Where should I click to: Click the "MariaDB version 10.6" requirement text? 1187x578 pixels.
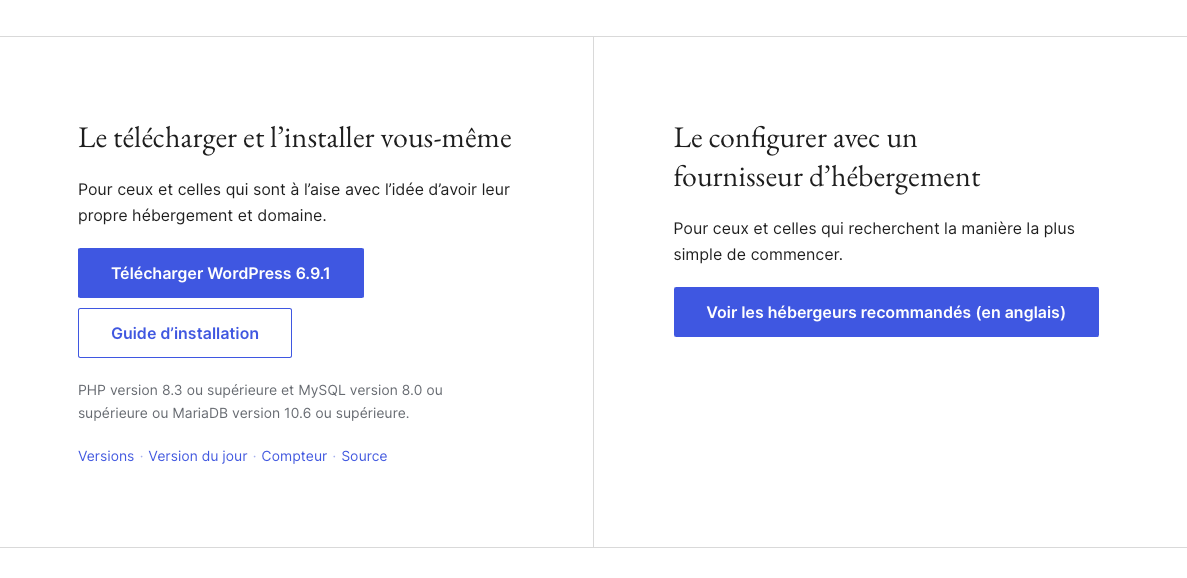(x=244, y=412)
